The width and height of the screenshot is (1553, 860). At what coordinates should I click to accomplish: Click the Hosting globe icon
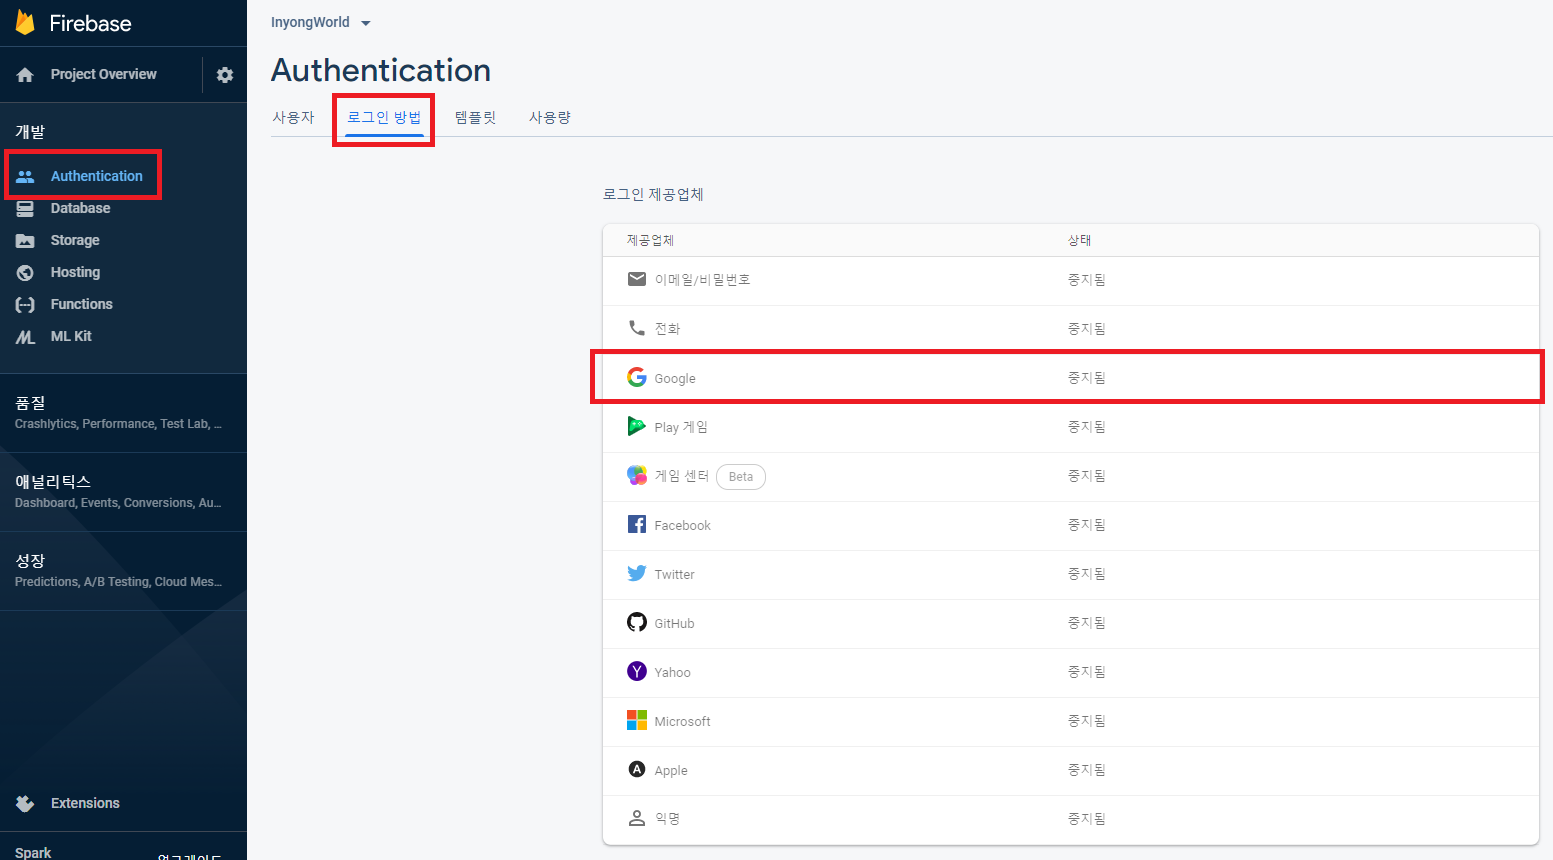click(25, 272)
